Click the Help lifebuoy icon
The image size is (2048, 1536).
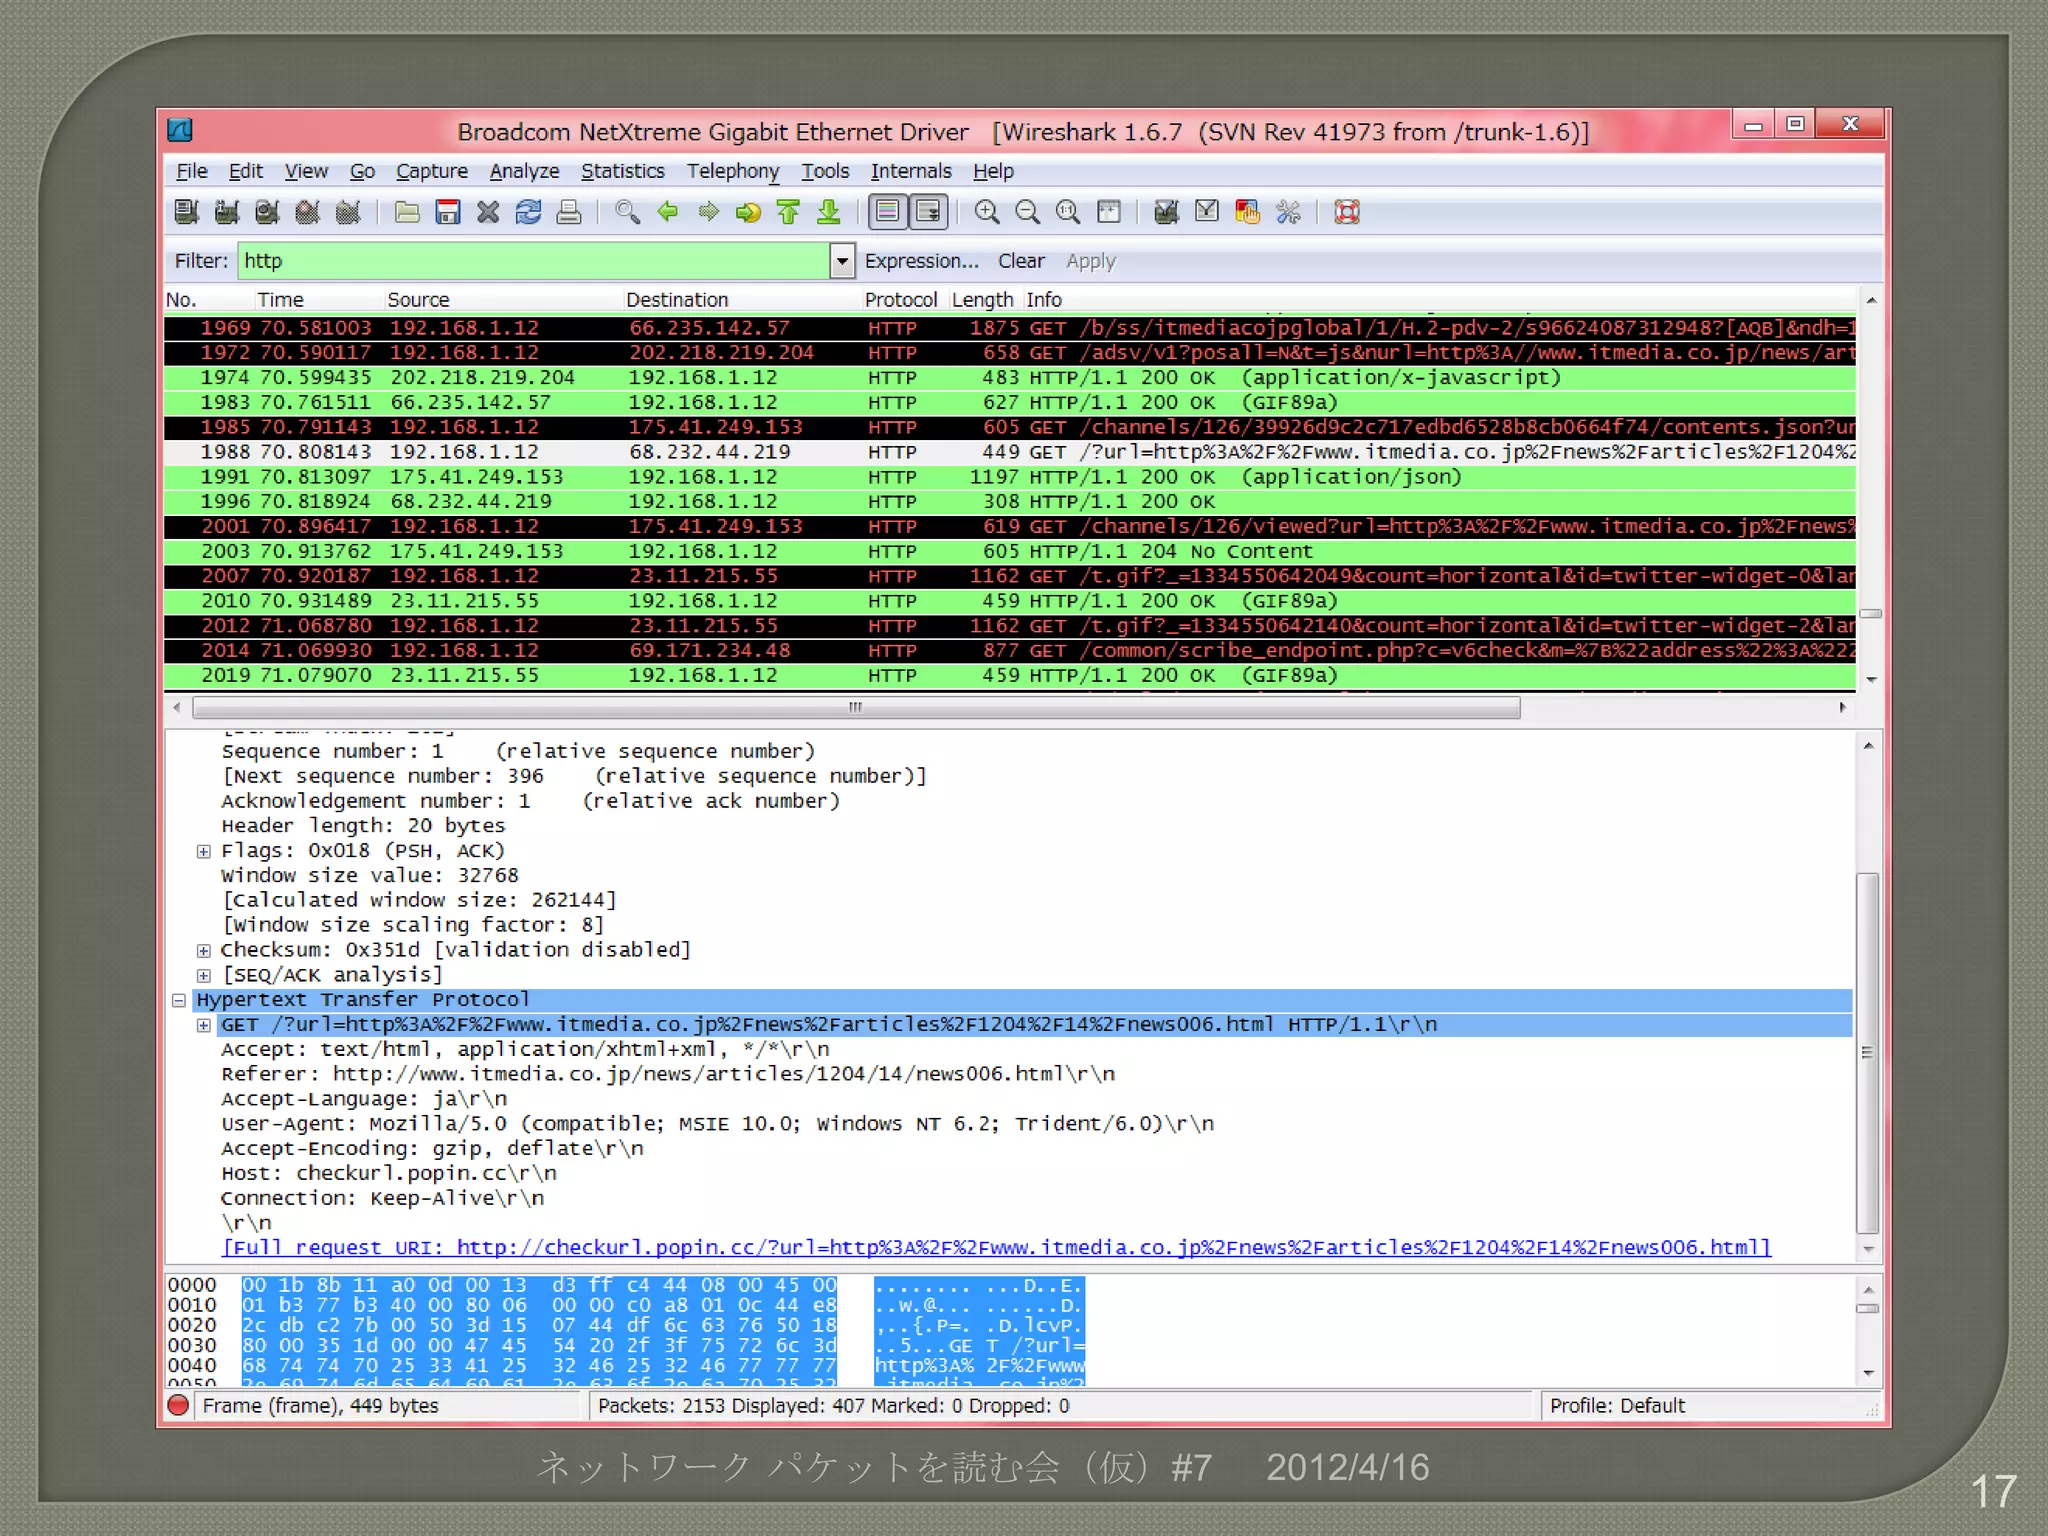[x=1347, y=212]
